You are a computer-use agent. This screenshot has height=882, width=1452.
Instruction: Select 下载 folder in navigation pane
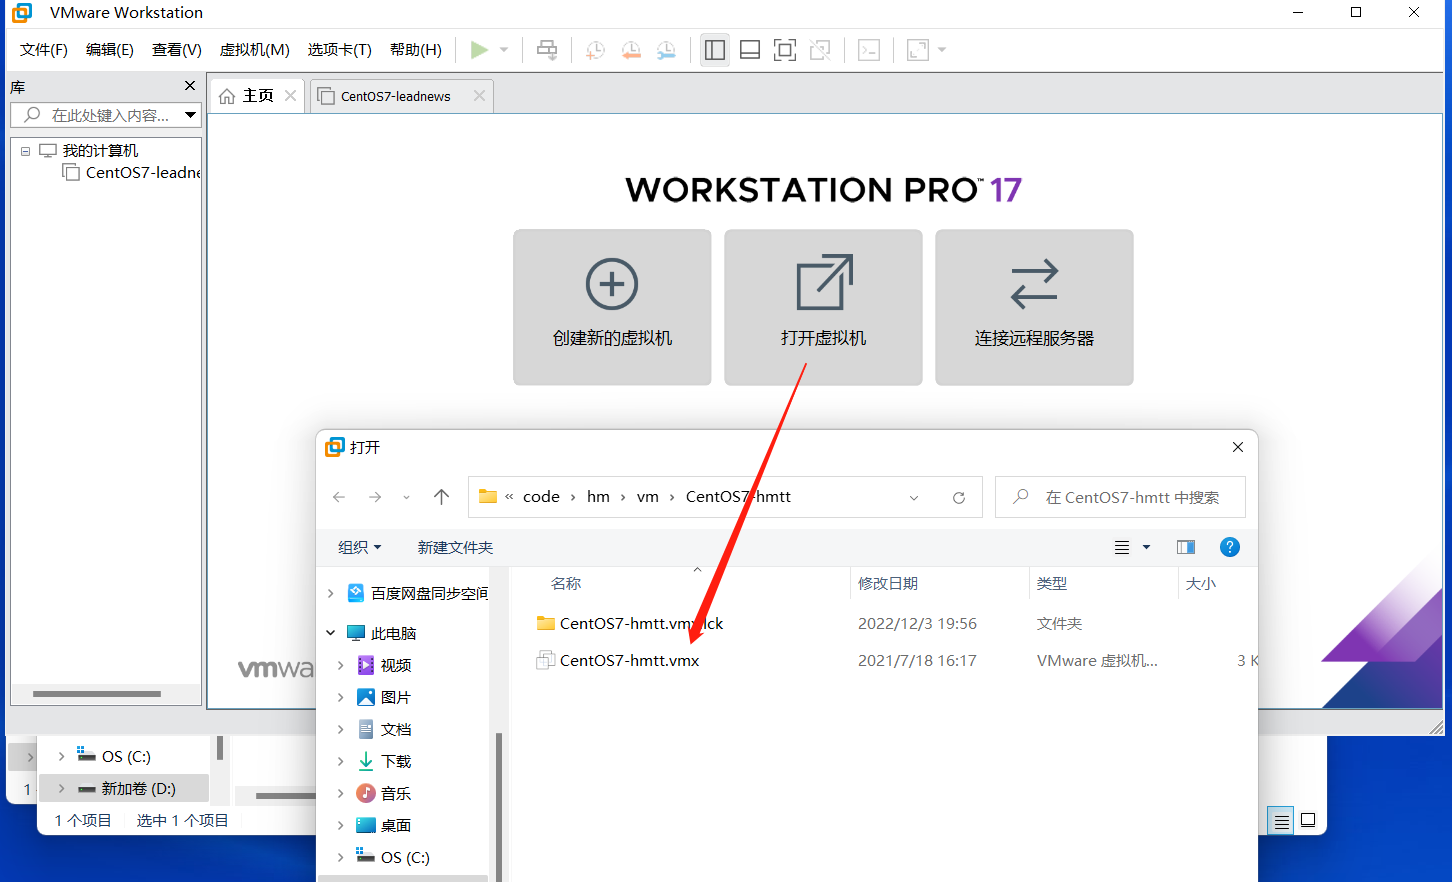tap(384, 761)
